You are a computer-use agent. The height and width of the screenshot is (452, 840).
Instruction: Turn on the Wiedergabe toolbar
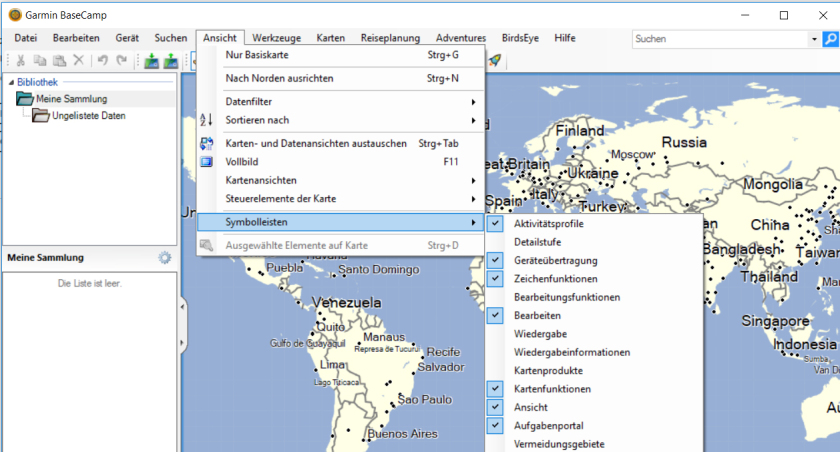click(540, 333)
